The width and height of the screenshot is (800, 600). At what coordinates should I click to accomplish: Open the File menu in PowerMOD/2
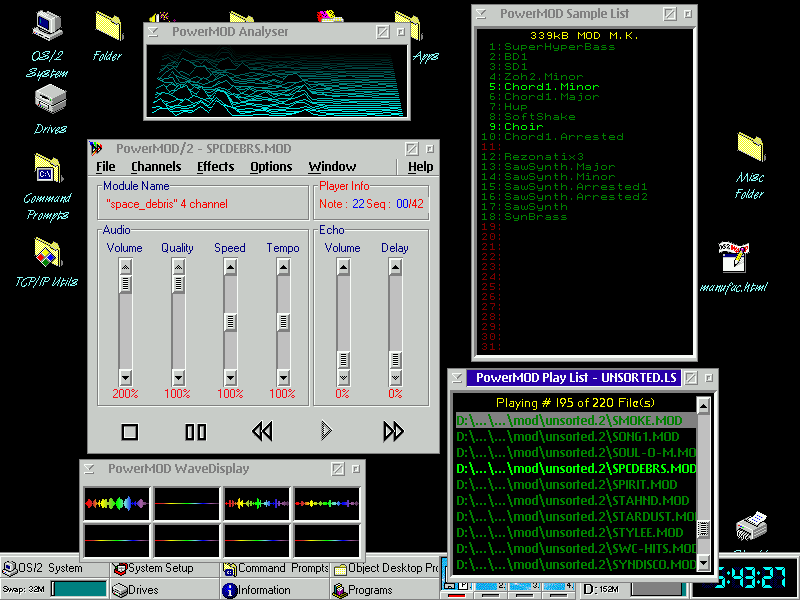pos(106,167)
